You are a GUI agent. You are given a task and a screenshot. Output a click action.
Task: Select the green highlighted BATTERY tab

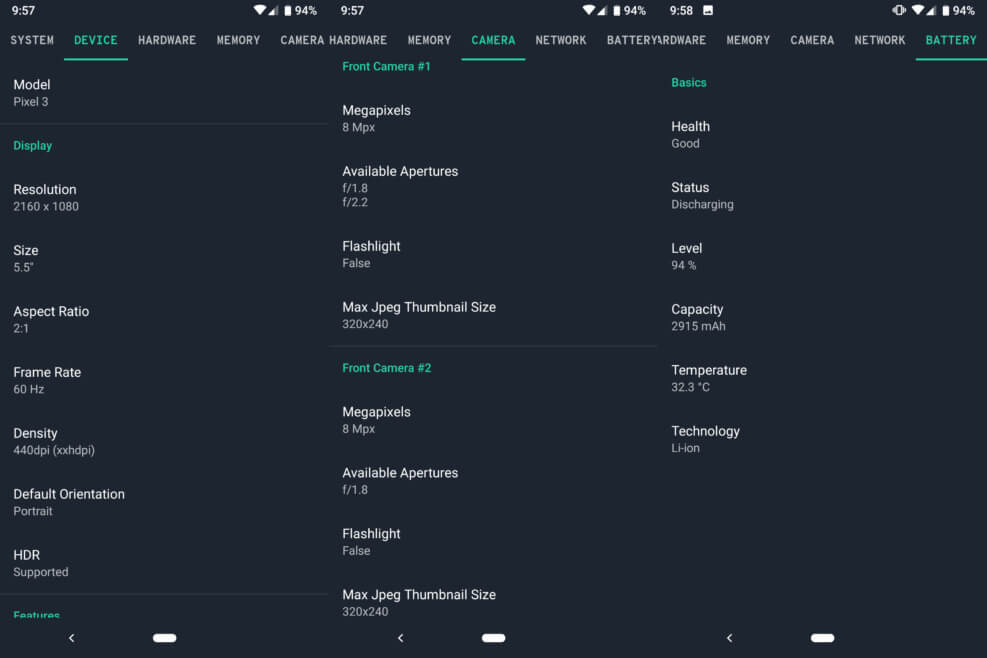(950, 40)
